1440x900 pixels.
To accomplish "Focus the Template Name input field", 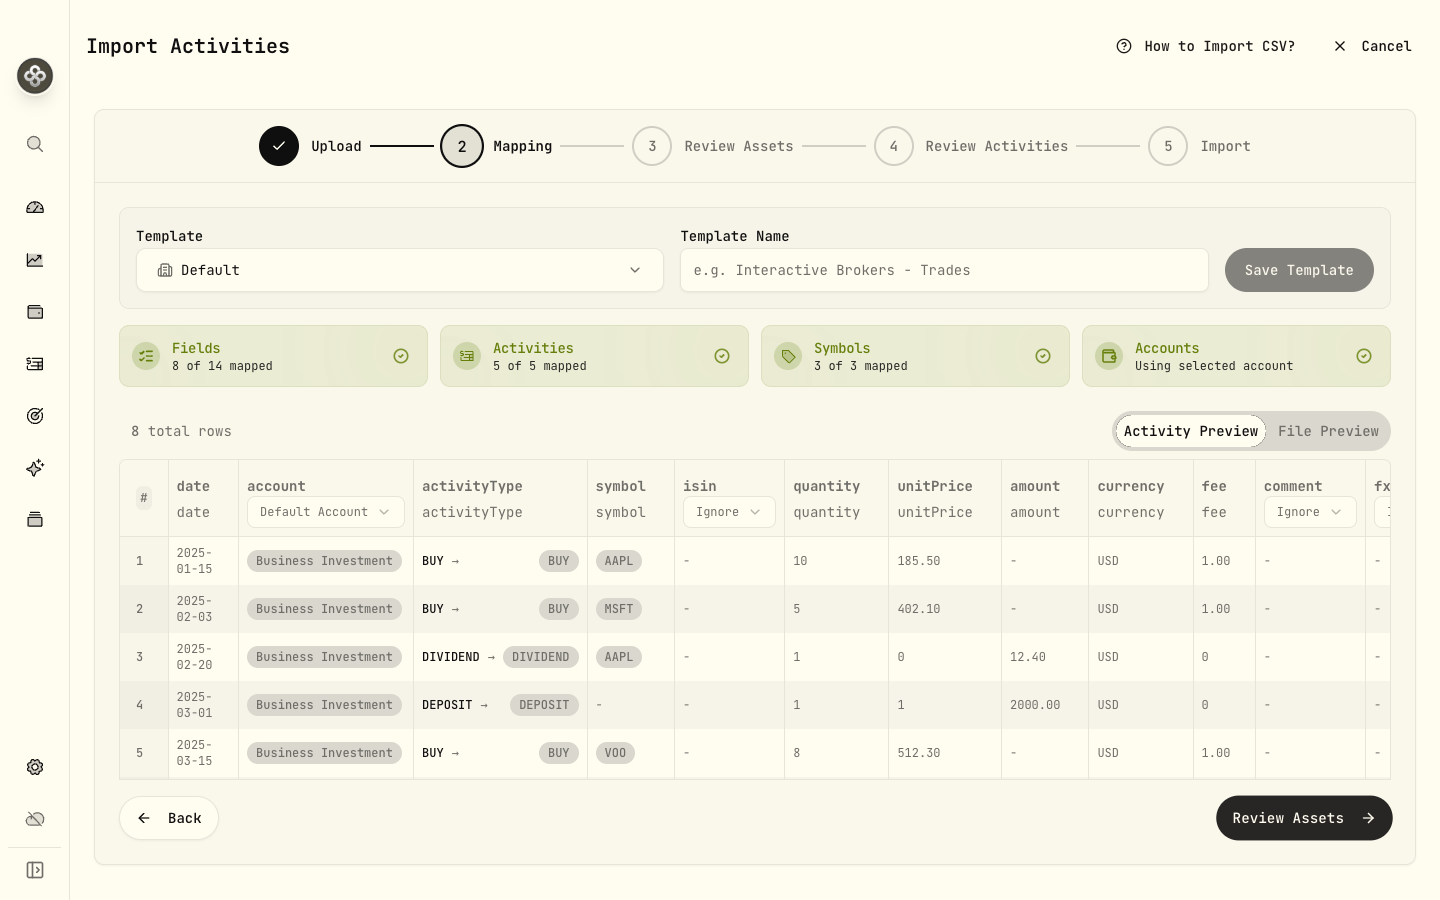I will click(x=944, y=270).
